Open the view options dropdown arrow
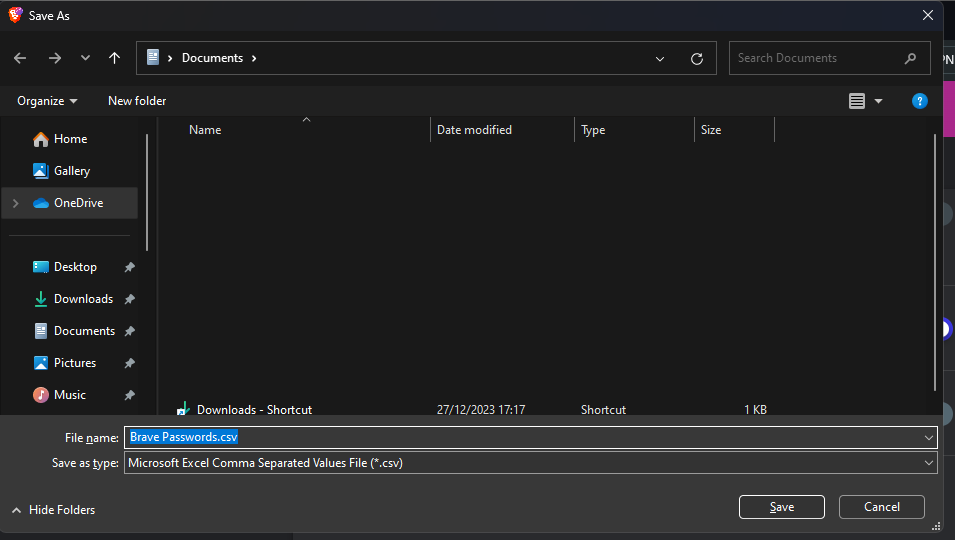Image resolution: width=955 pixels, height=540 pixels. [878, 101]
